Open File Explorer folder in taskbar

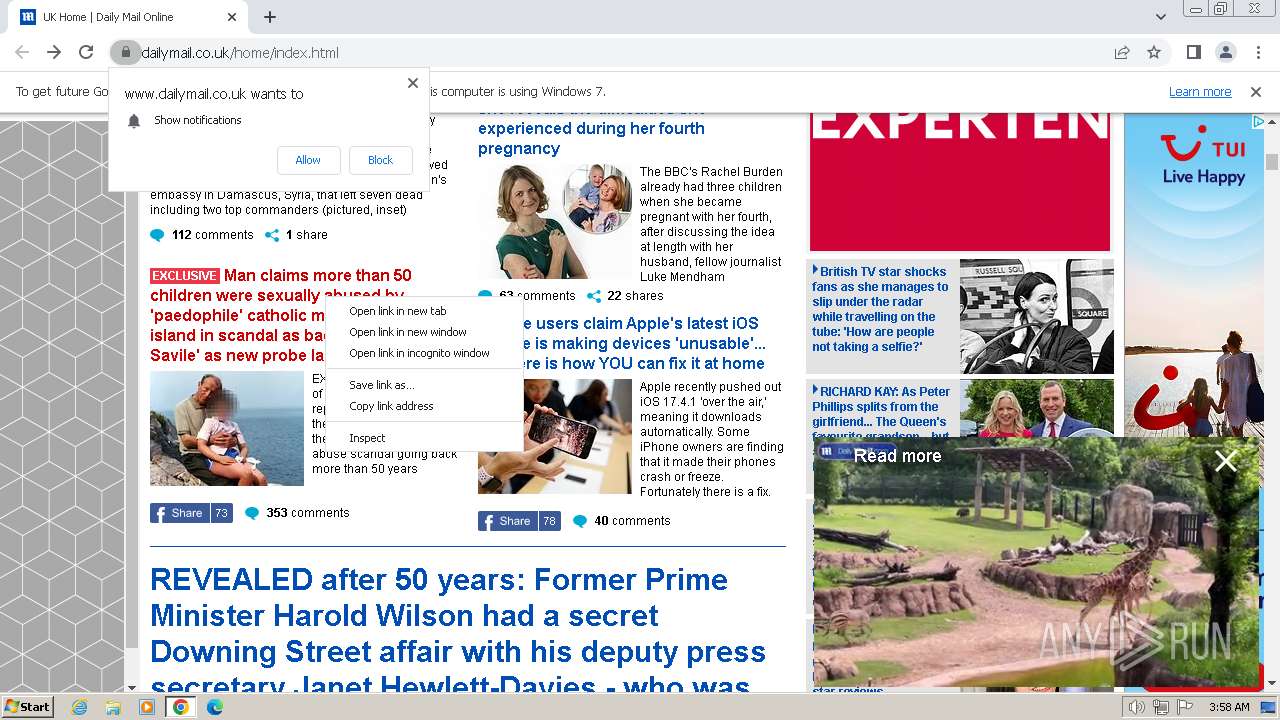tap(113, 707)
